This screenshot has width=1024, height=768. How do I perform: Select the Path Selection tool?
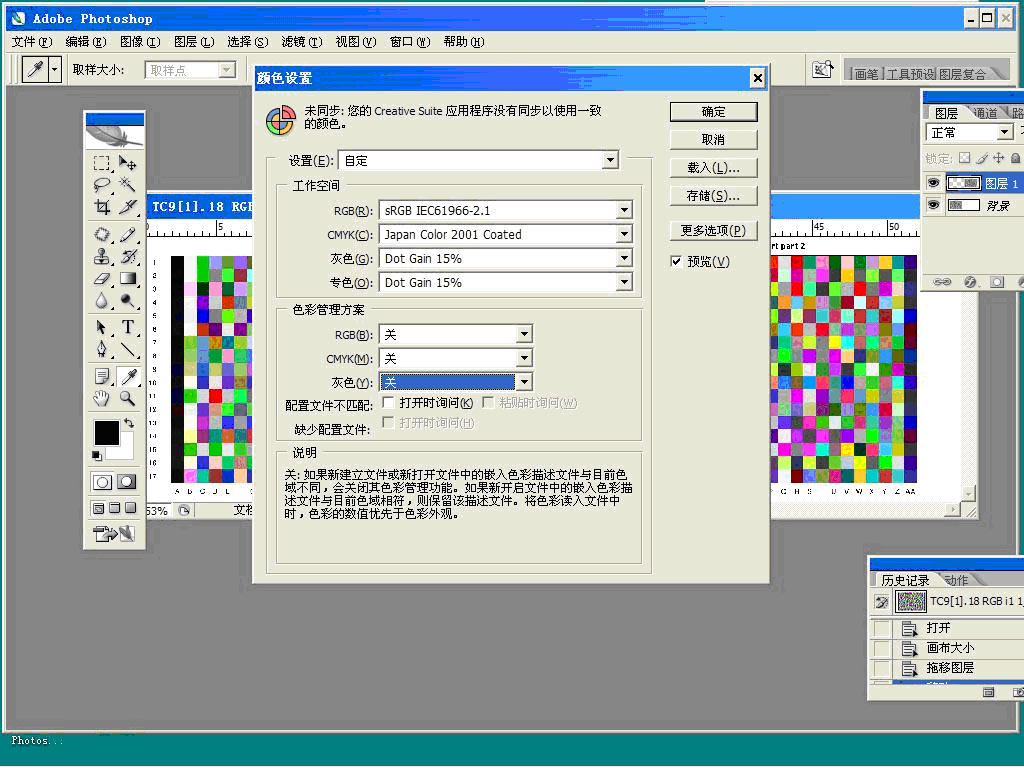(x=101, y=327)
